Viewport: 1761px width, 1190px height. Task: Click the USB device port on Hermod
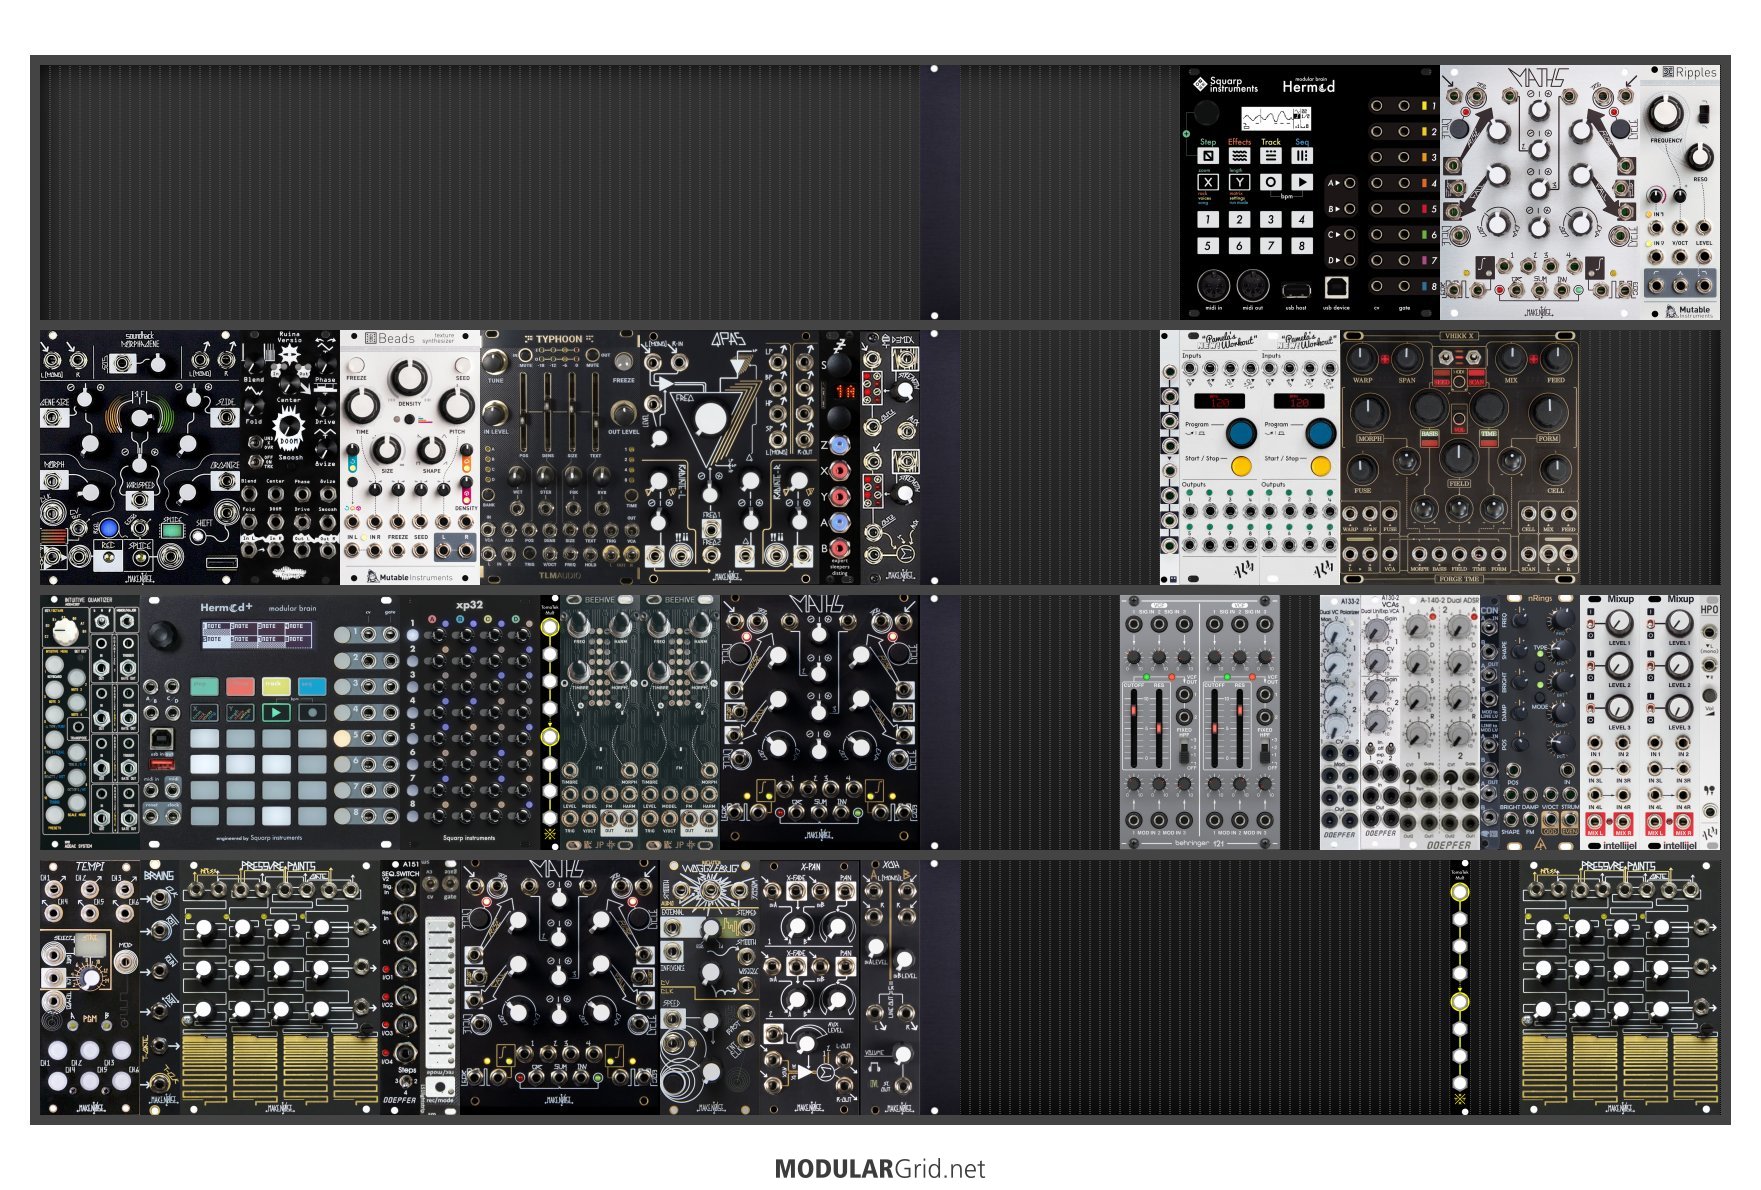[1335, 288]
